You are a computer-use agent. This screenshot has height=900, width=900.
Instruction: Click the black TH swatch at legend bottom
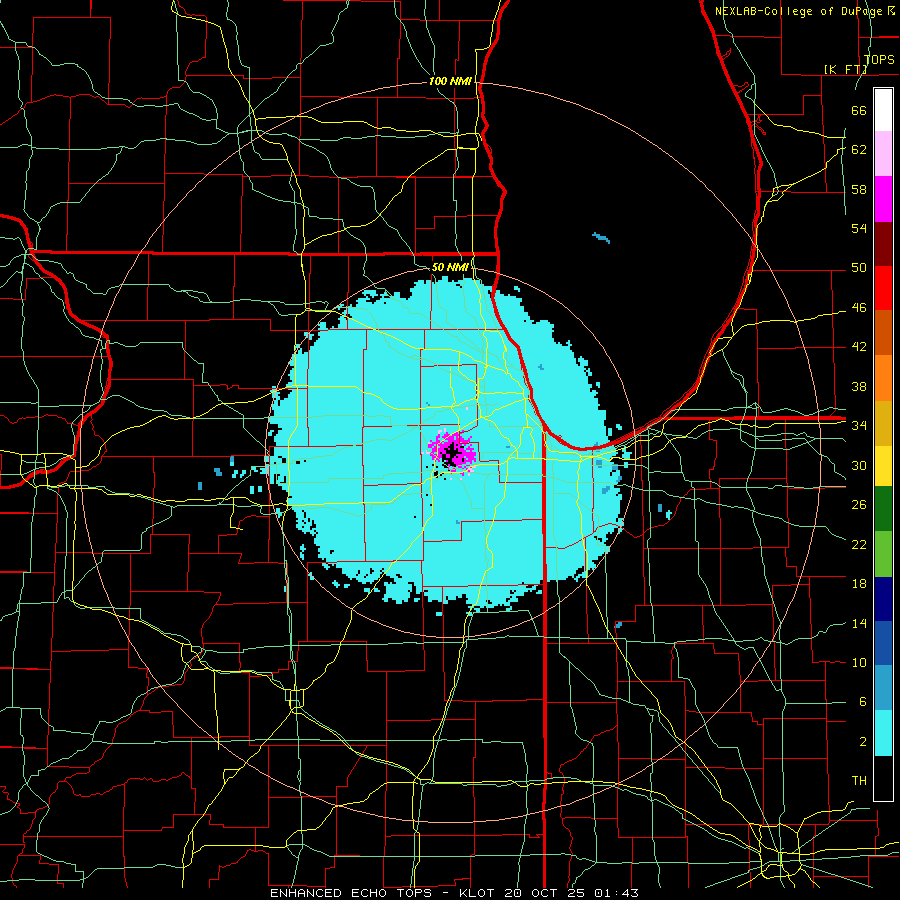[883, 778]
